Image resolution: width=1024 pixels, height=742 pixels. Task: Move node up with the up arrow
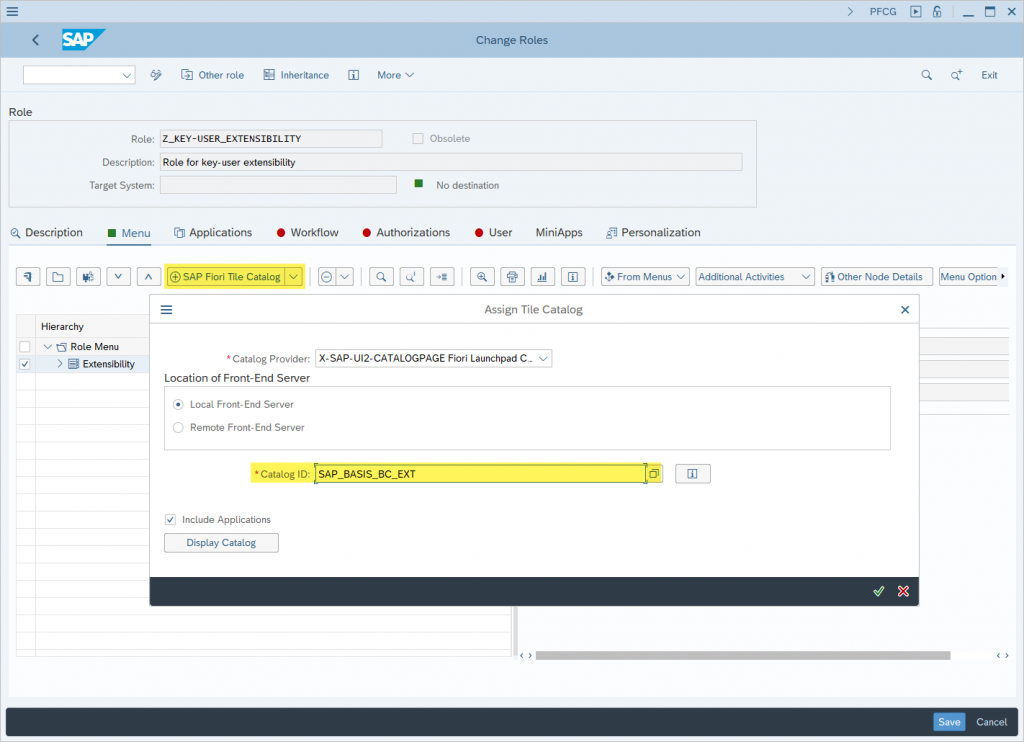coord(148,276)
